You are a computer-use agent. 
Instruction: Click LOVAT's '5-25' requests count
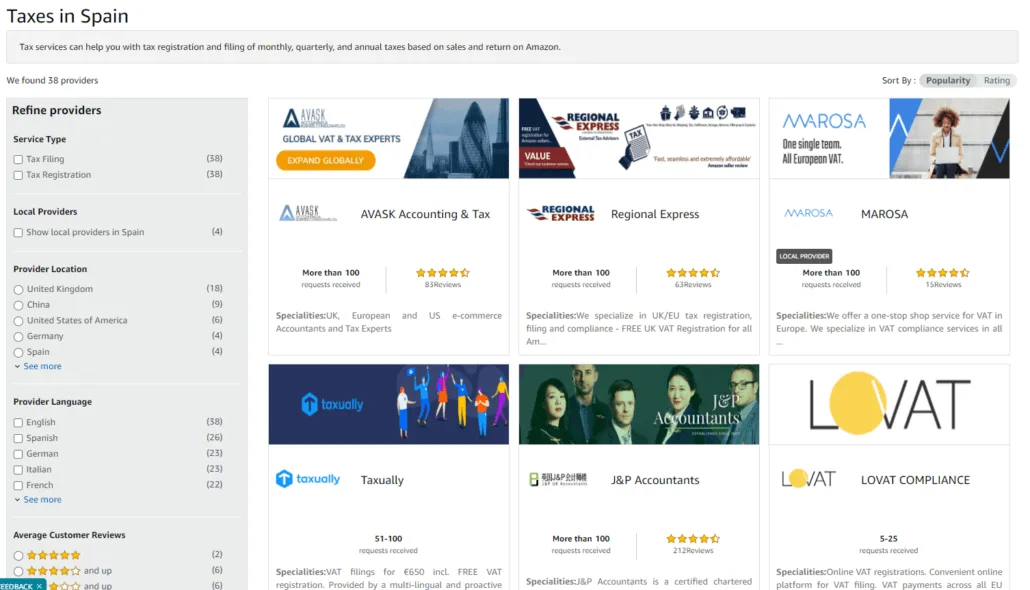888,539
